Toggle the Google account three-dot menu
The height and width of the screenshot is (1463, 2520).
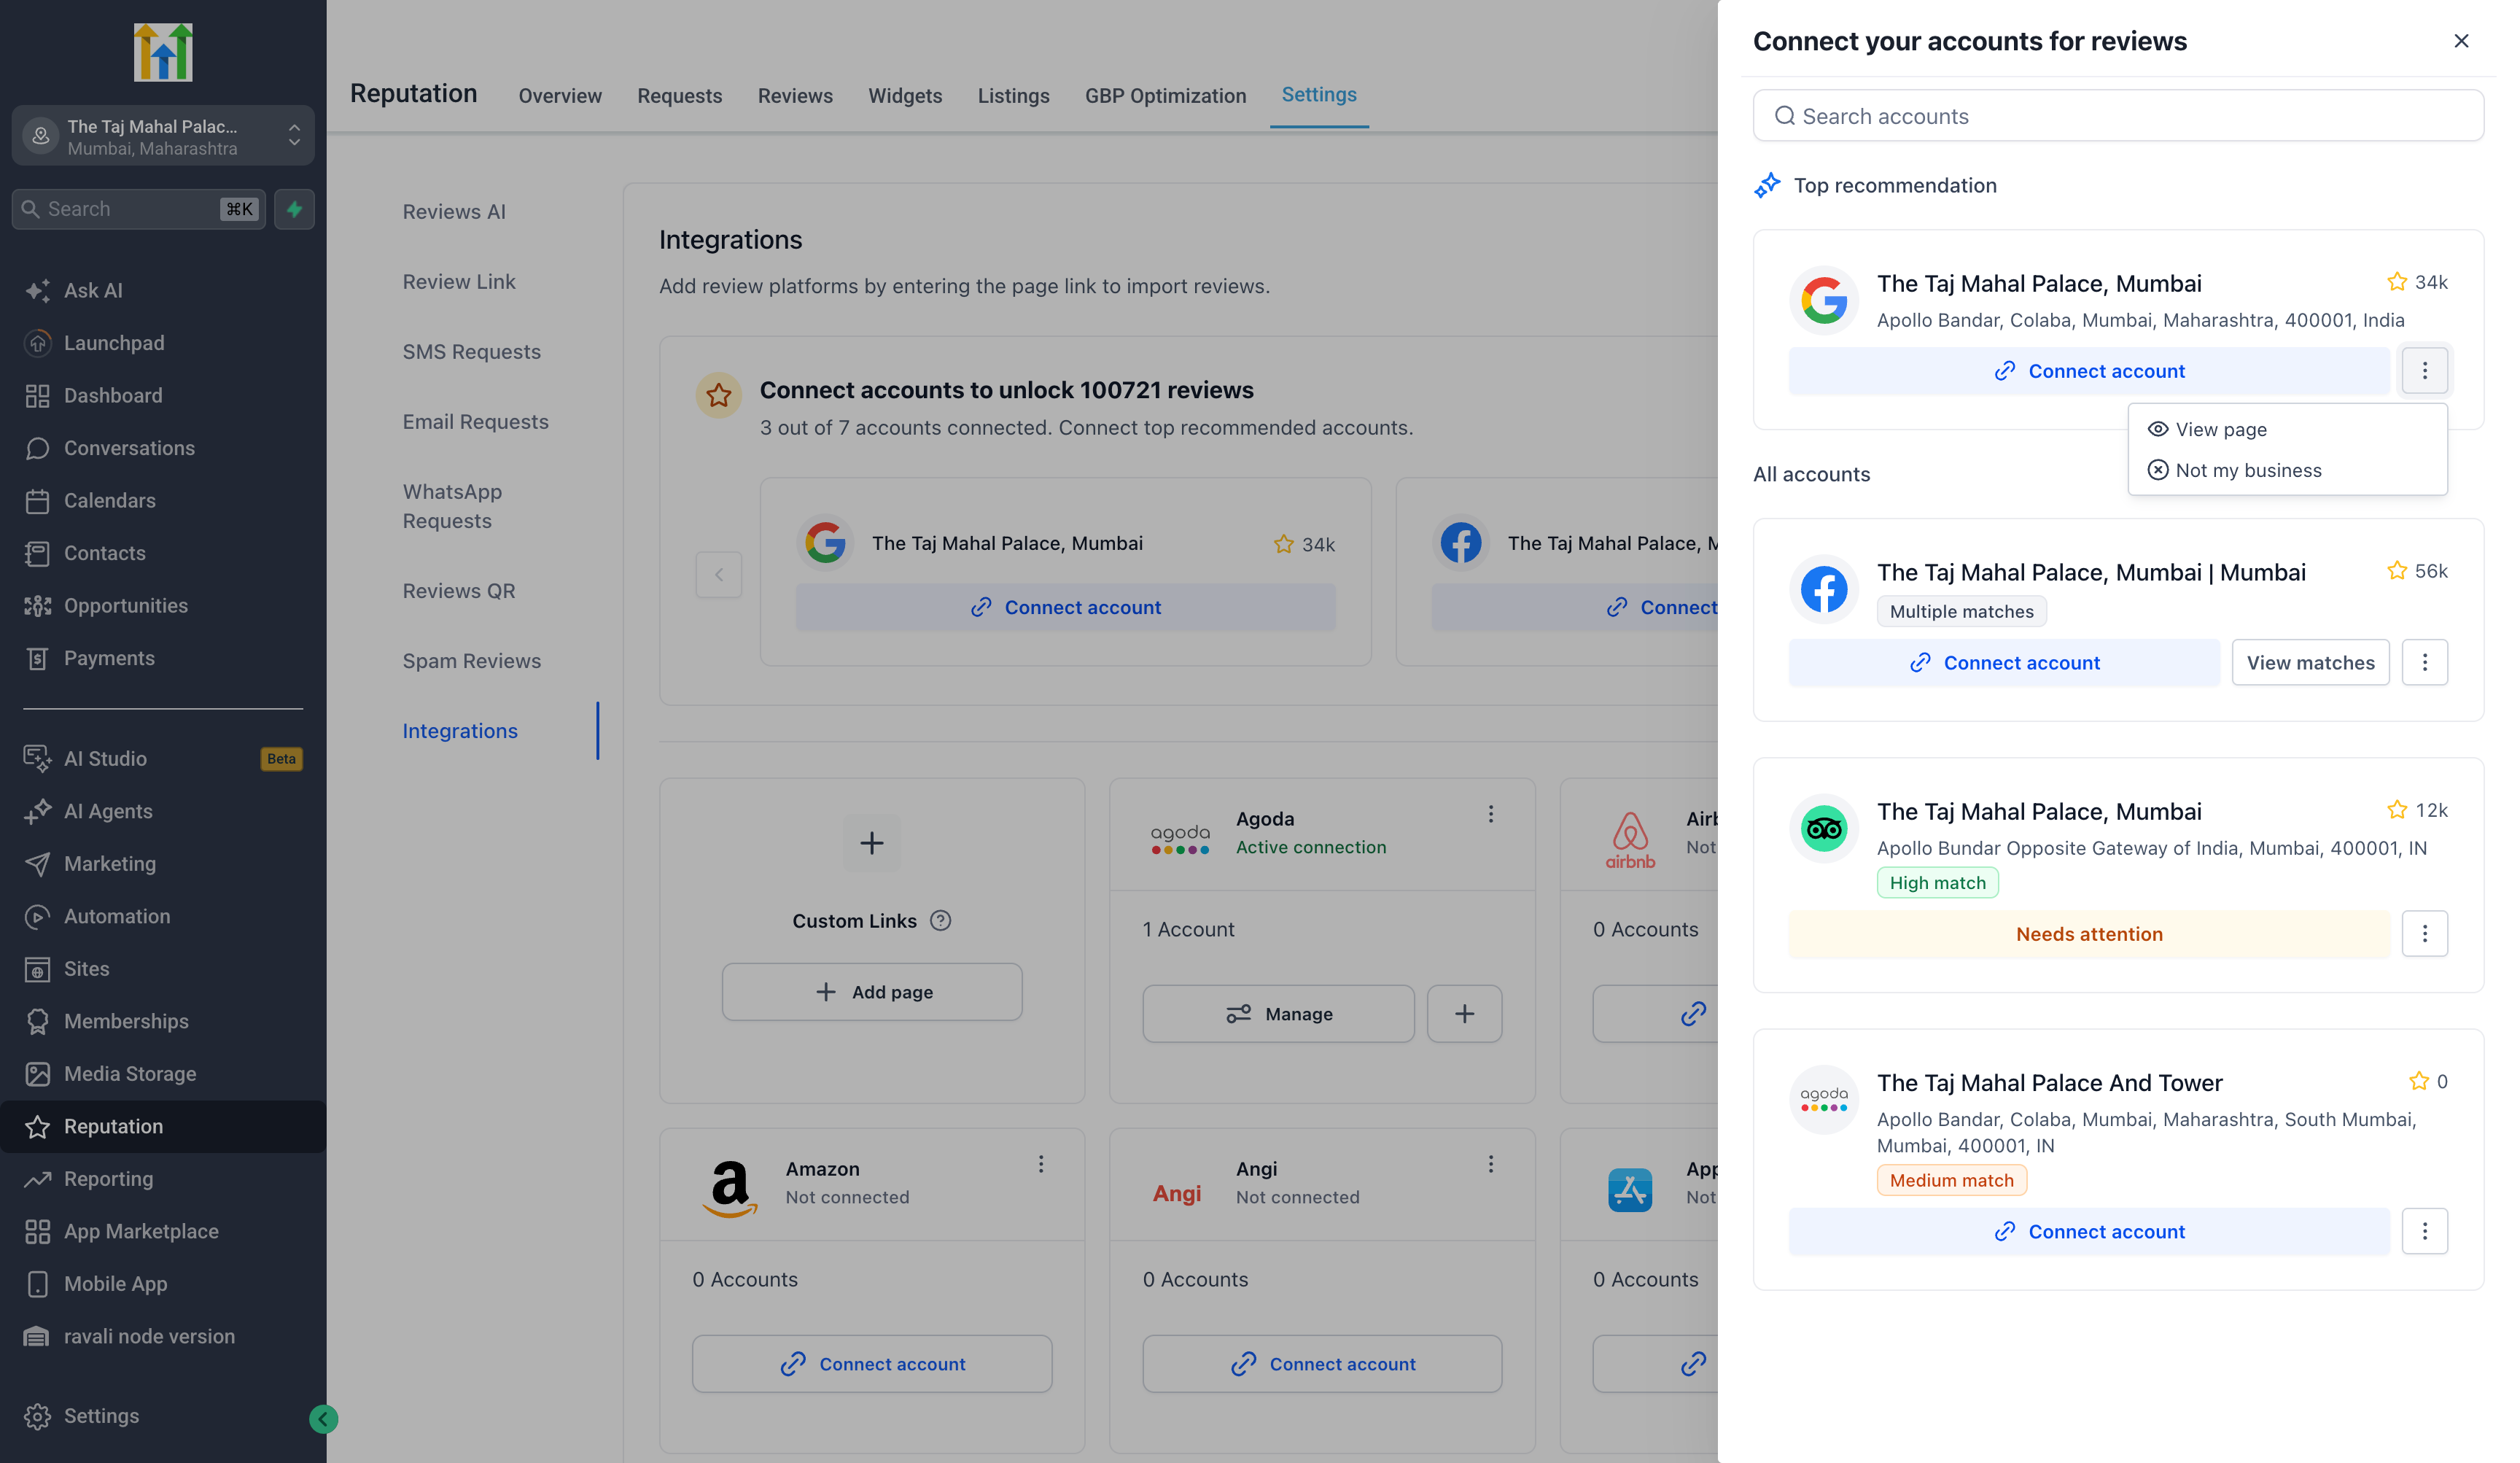(2424, 371)
